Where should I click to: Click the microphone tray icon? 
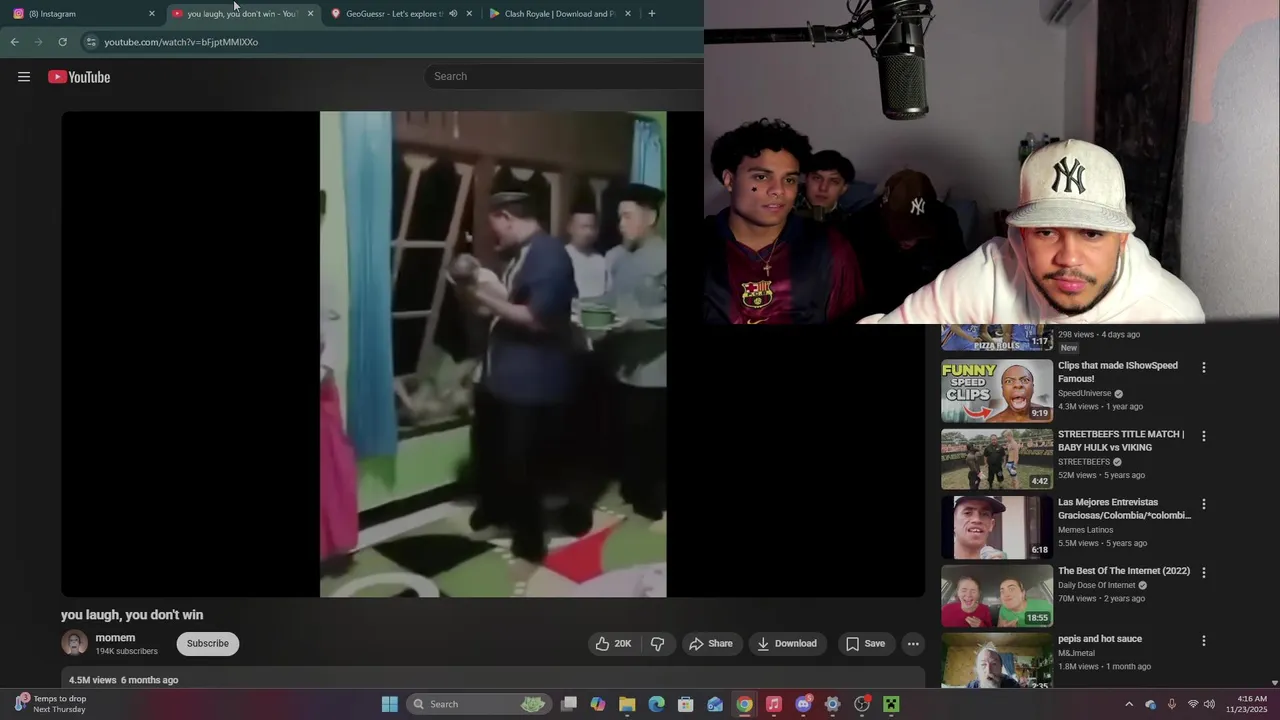pos(1172,704)
